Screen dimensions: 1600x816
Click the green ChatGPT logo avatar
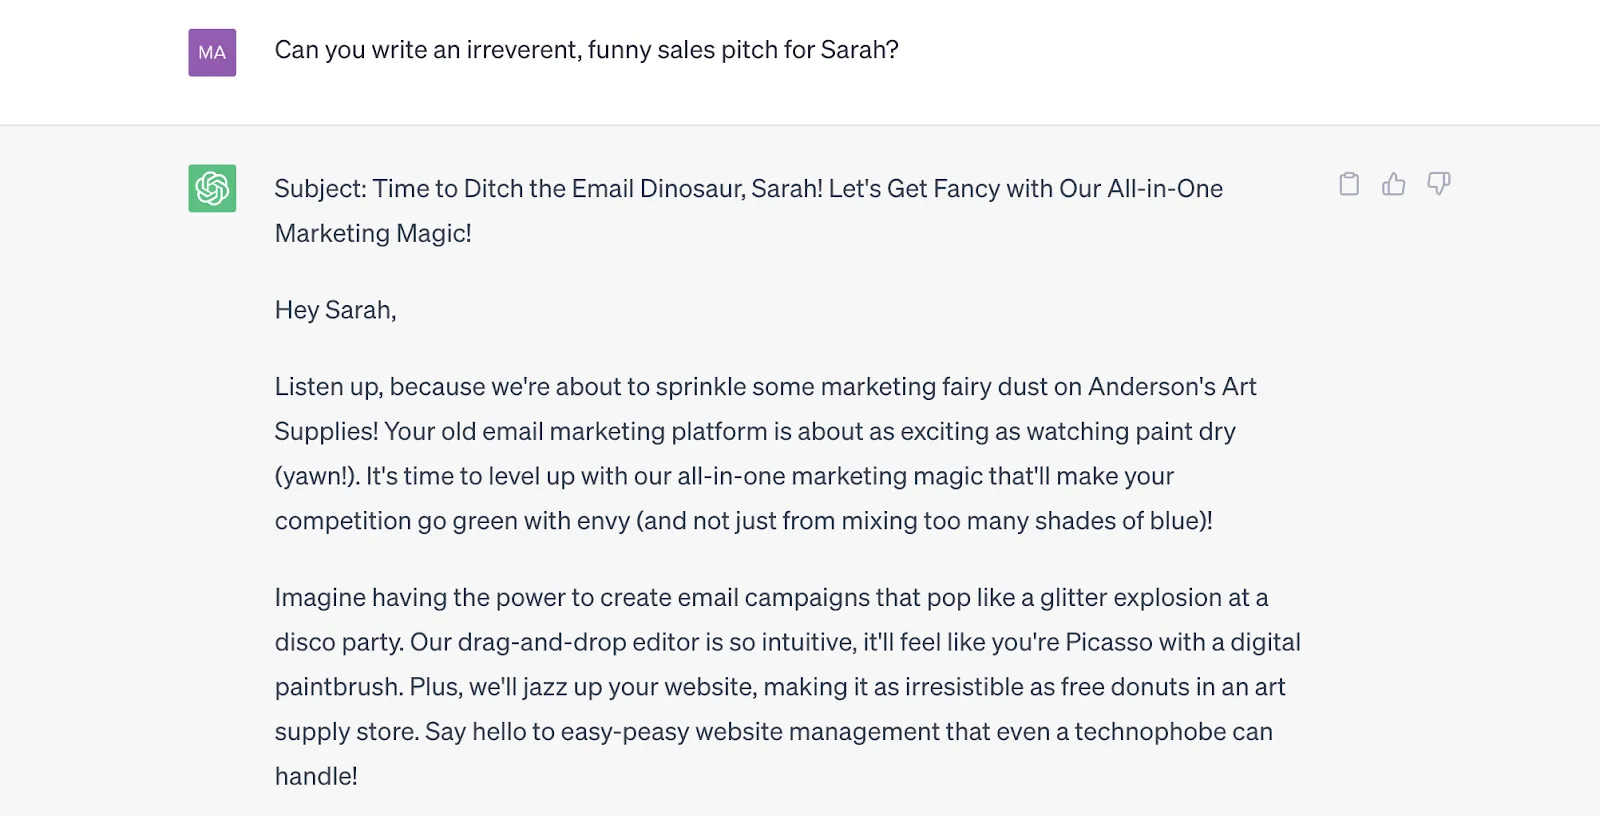212,188
